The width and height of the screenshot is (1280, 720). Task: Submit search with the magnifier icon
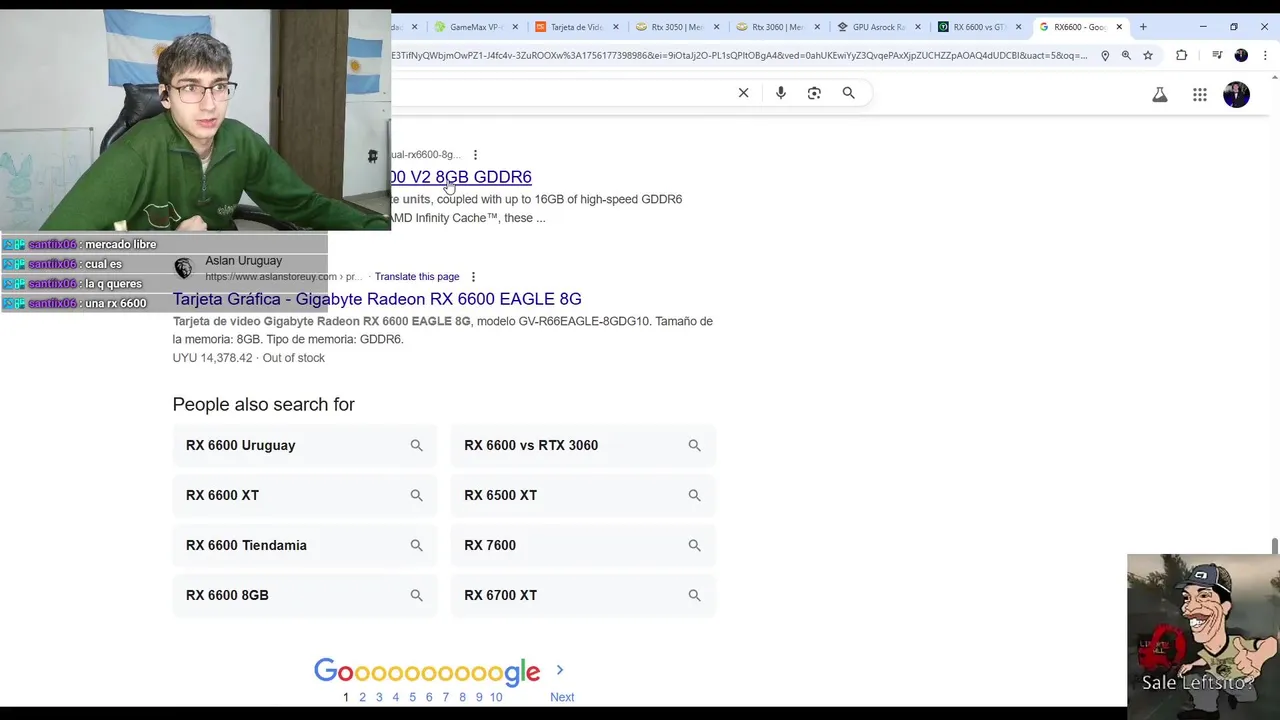(x=848, y=93)
